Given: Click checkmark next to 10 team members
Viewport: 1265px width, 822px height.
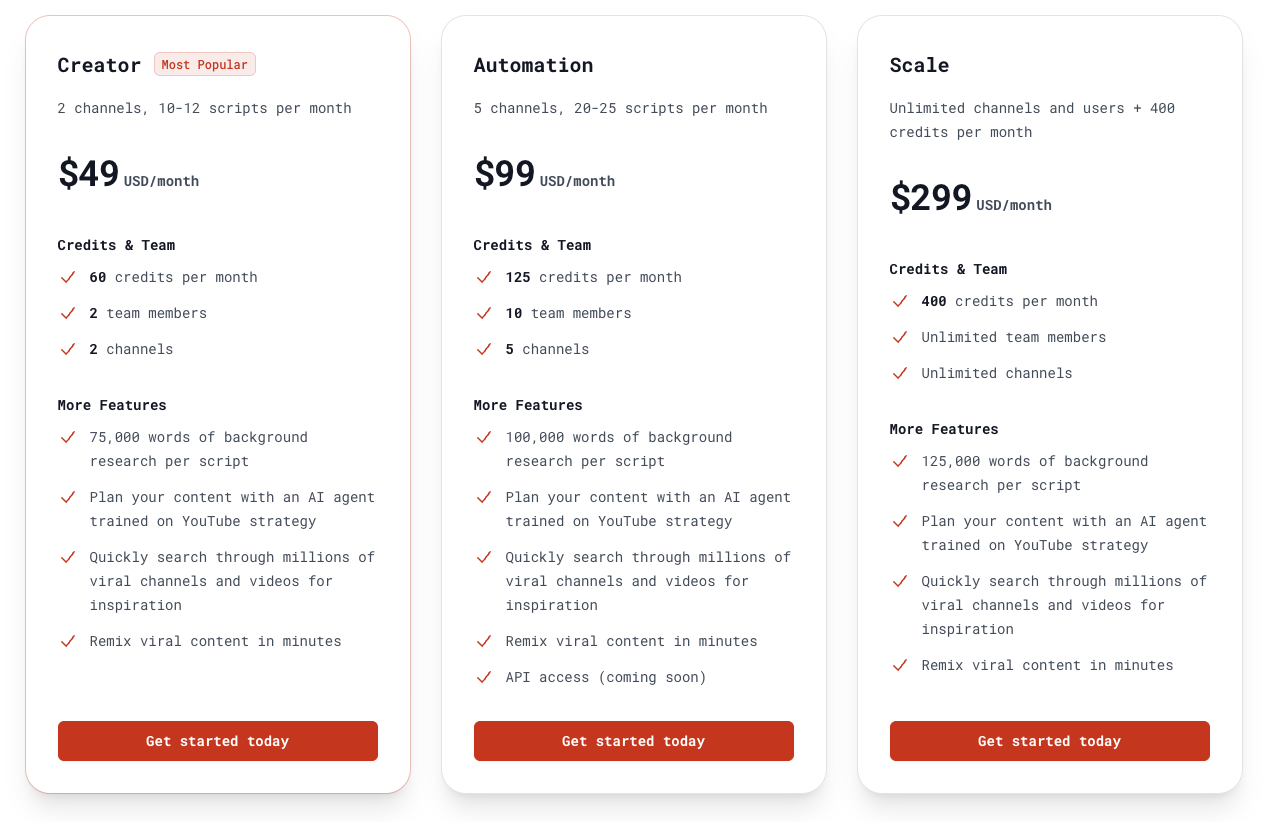Looking at the screenshot, I should point(484,313).
